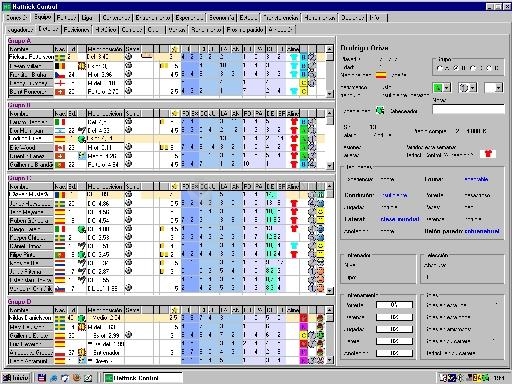Select Grupo A radio button

[x=440, y=68]
